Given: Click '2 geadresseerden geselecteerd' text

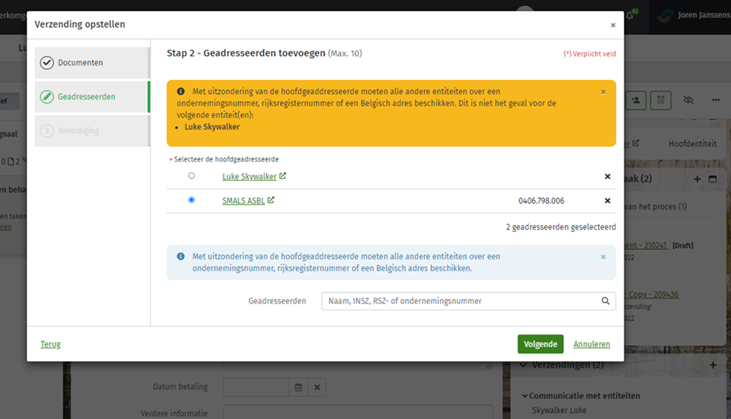Looking at the screenshot, I should pyautogui.click(x=561, y=227).
